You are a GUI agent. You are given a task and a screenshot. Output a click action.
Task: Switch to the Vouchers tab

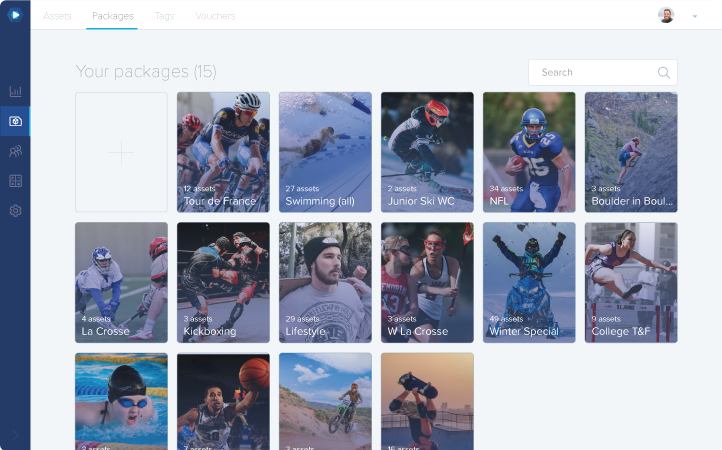pos(215,16)
